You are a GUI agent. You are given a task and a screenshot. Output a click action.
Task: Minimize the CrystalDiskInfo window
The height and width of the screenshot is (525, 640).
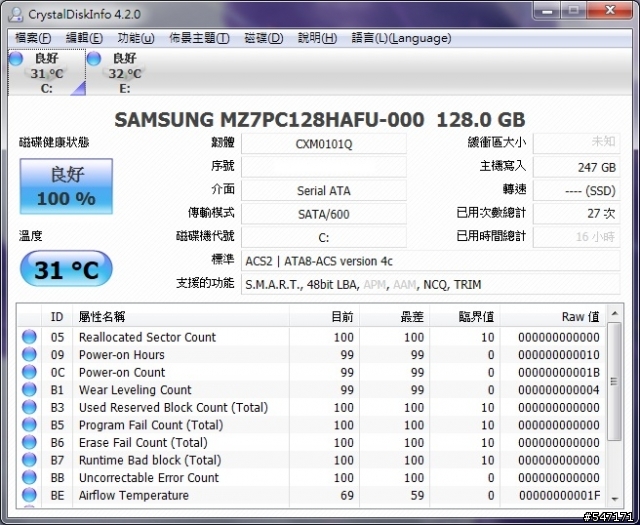pyautogui.click(x=547, y=10)
